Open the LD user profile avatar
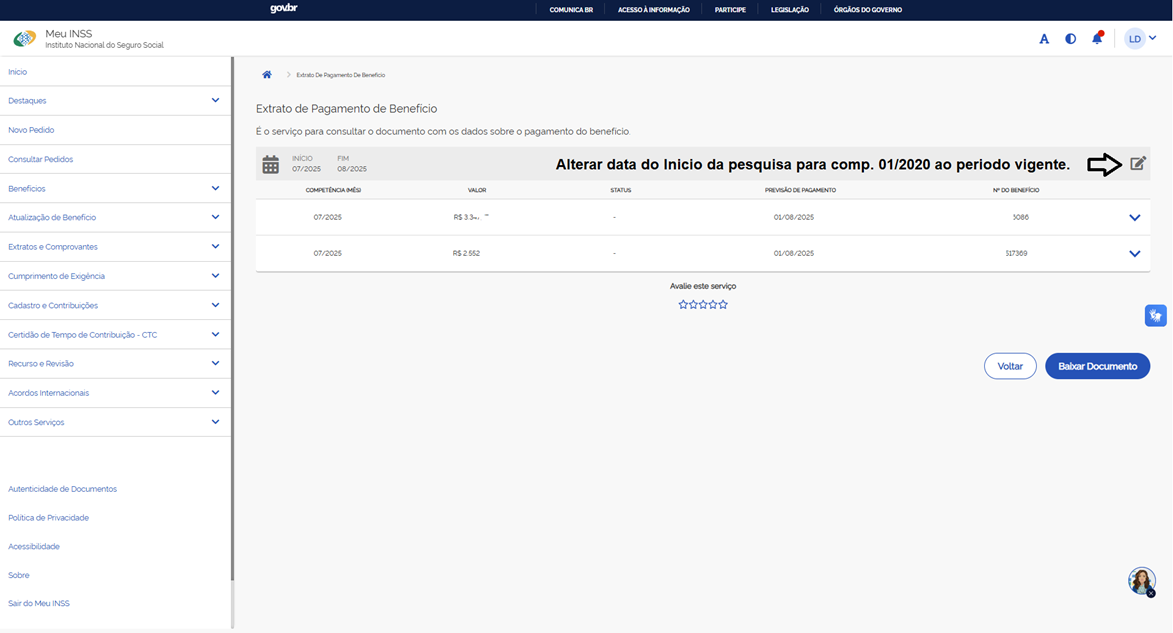The image size is (1173, 633). [x=1135, y=39]
